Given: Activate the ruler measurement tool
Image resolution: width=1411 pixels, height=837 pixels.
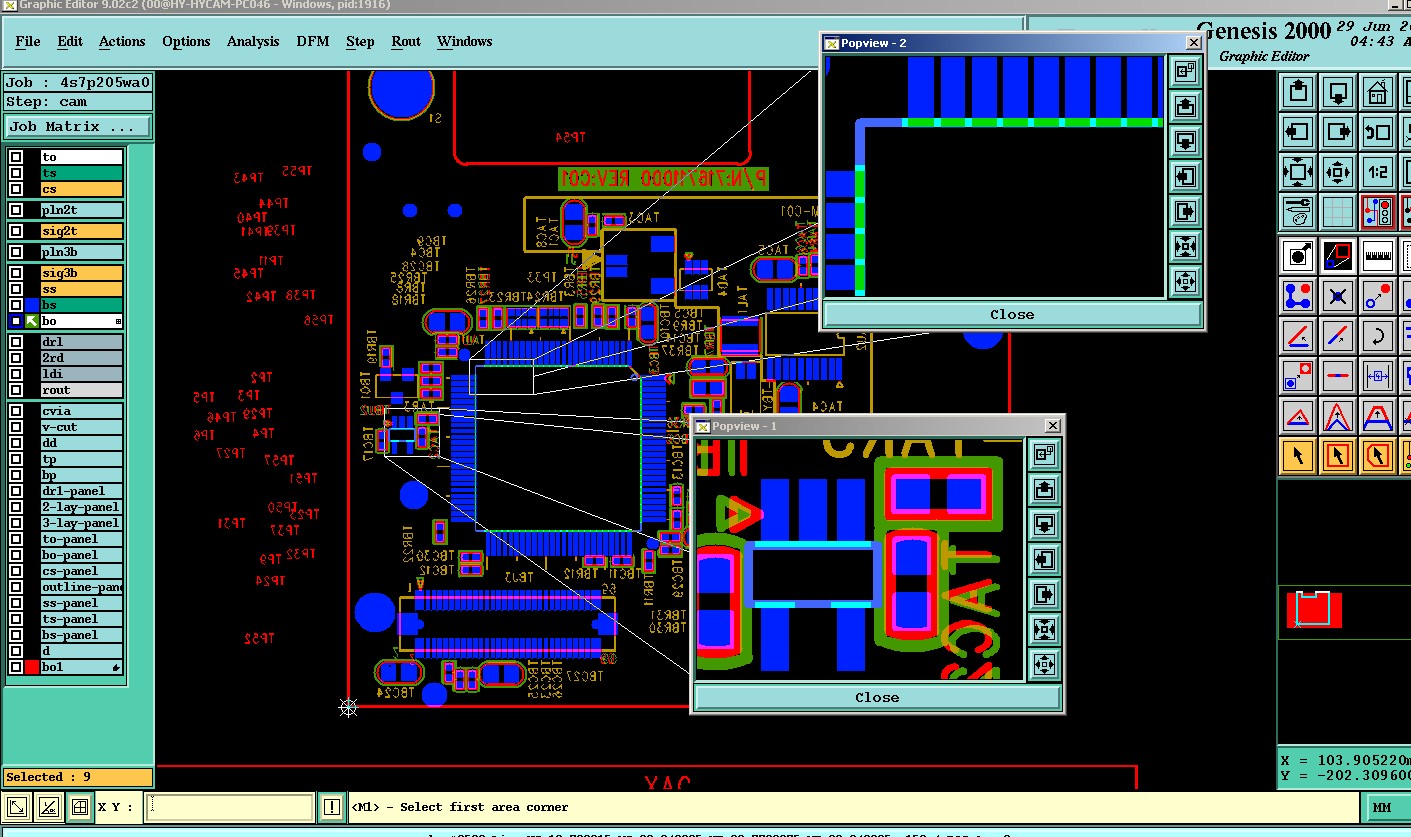Looking at the screenshot, I should coord(1378,255).
